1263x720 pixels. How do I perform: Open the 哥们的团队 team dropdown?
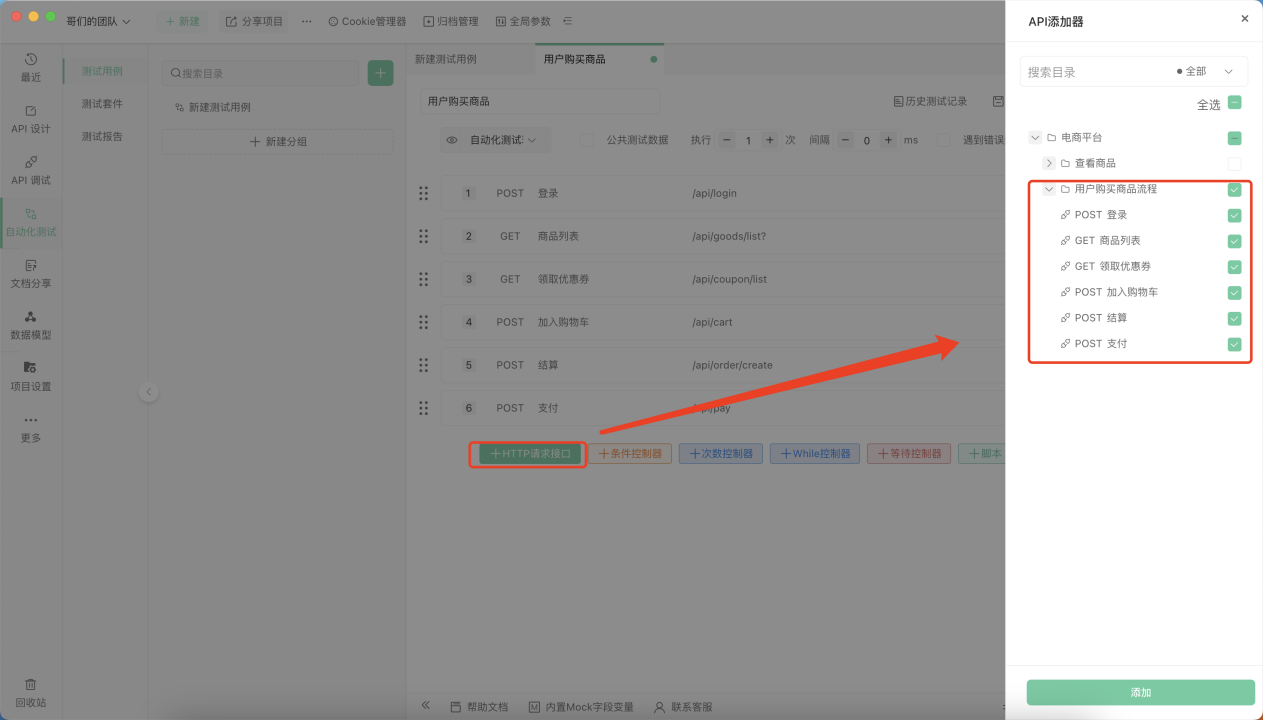pyautogui.click(x=98, y=21)
